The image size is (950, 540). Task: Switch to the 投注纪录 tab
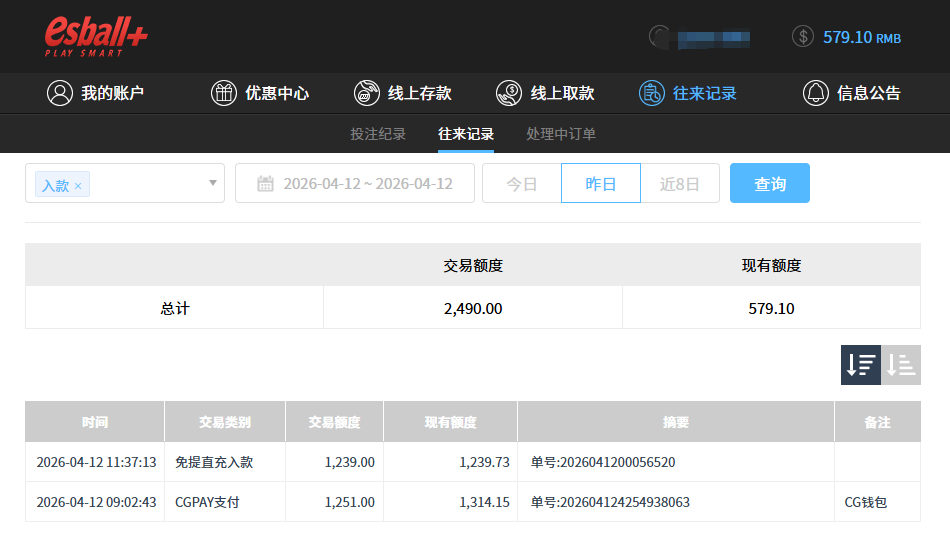(x=378, y=134)
